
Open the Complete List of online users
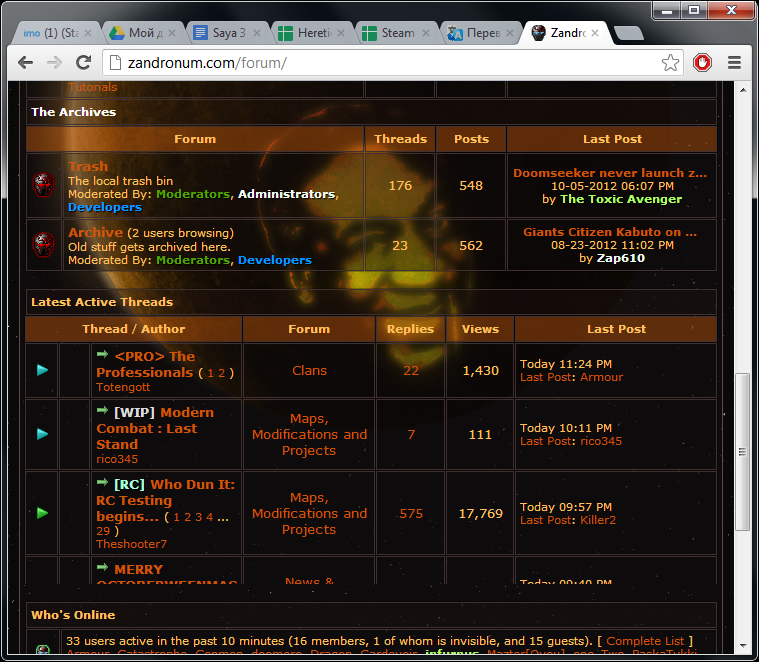pos(646,640)
